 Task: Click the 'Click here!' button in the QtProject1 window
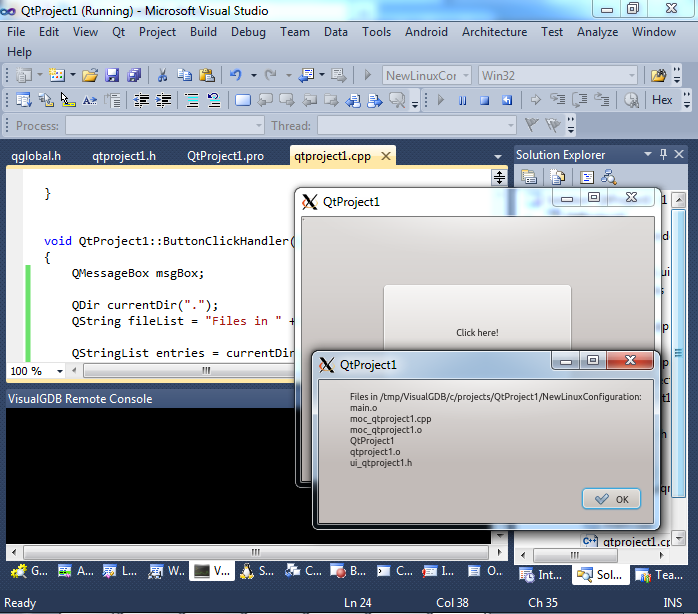tap(477, 318)
